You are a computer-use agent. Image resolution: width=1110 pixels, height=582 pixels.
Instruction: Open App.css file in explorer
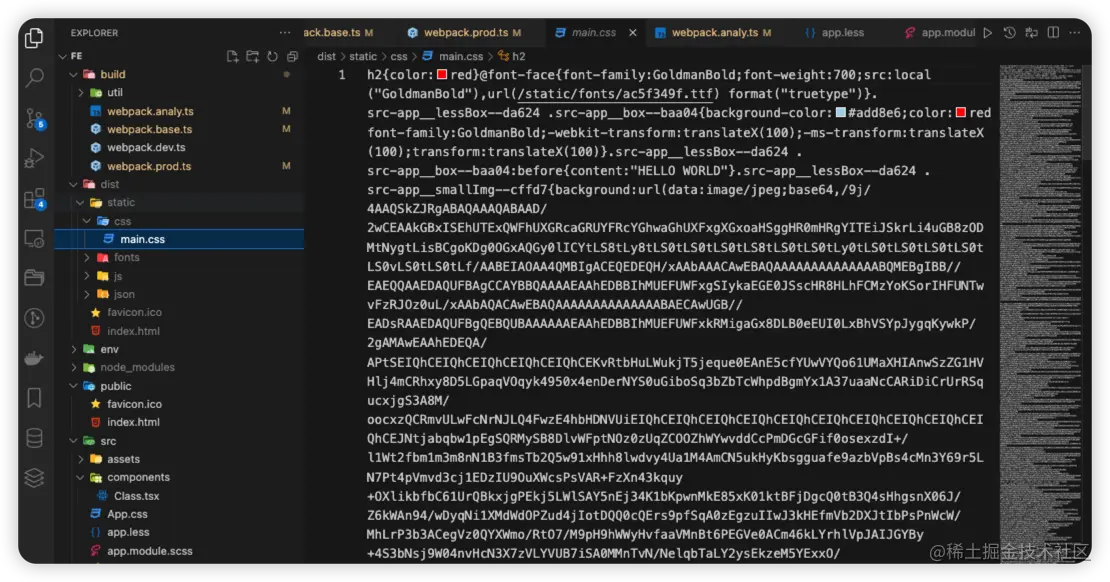127,514
